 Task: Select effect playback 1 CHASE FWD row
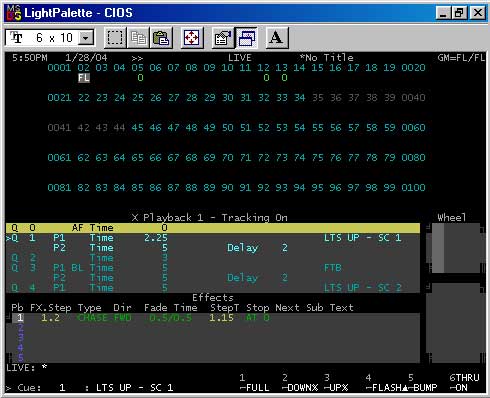pyautogui.click(x=213, y=318)
